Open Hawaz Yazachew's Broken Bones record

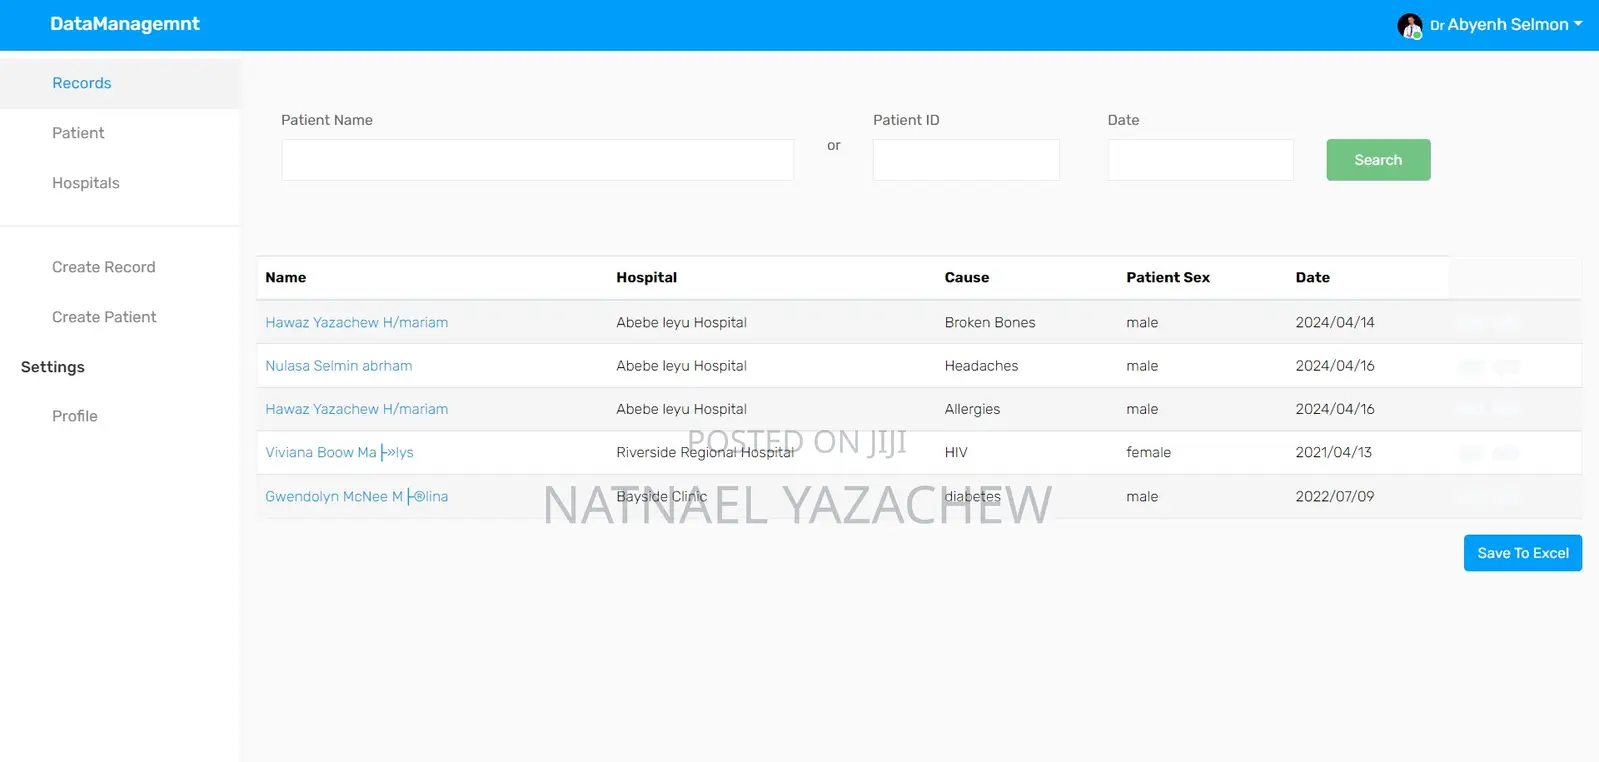357,323
